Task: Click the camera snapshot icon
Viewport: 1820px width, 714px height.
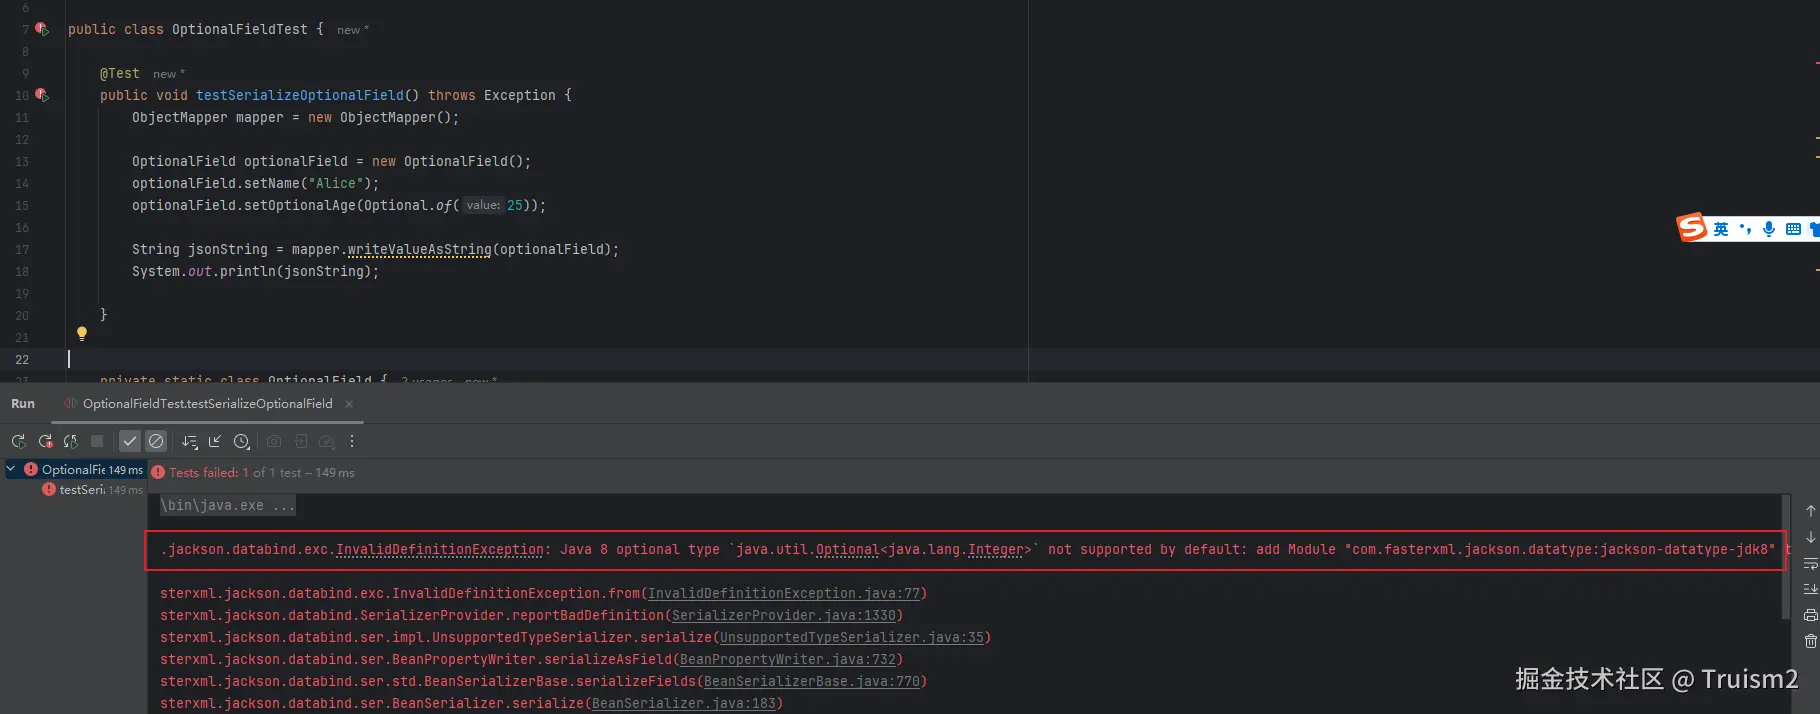Action: pyautogui.click(x=274, y=441)
